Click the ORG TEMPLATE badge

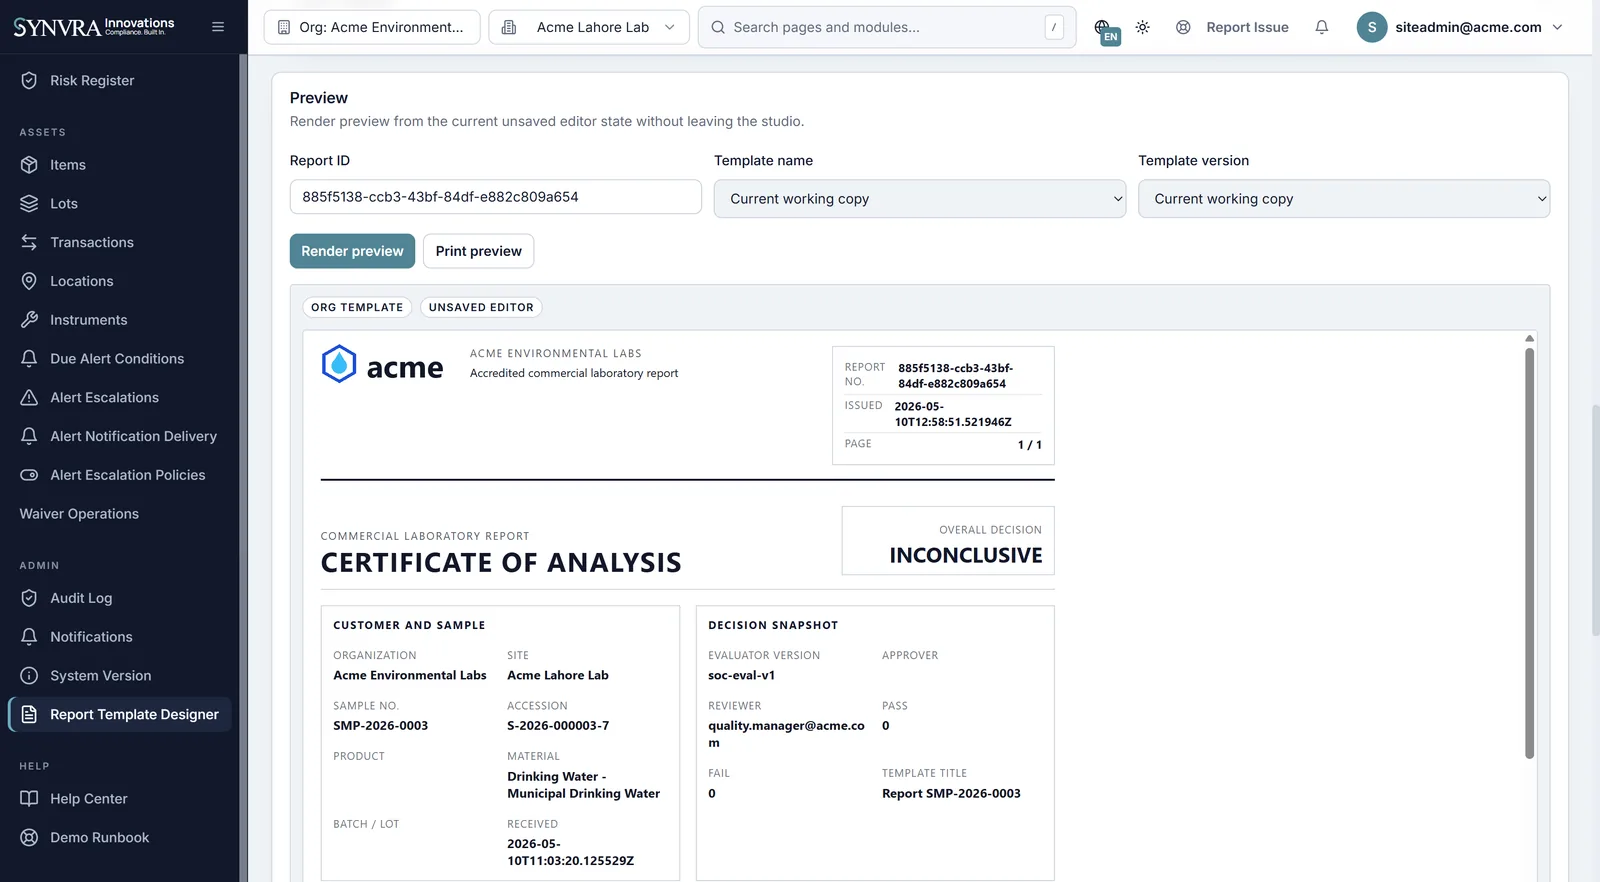coord(357,307)
